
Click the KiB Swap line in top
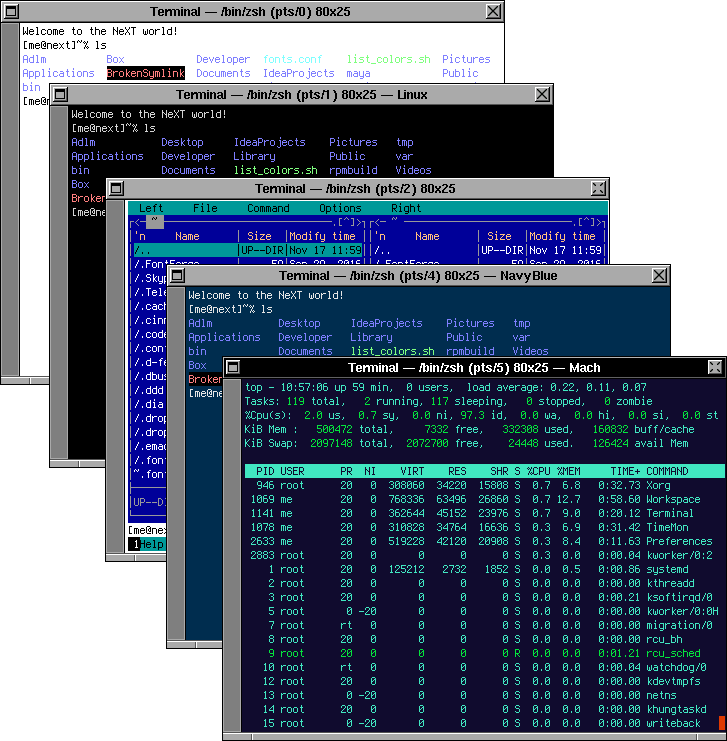466,443
